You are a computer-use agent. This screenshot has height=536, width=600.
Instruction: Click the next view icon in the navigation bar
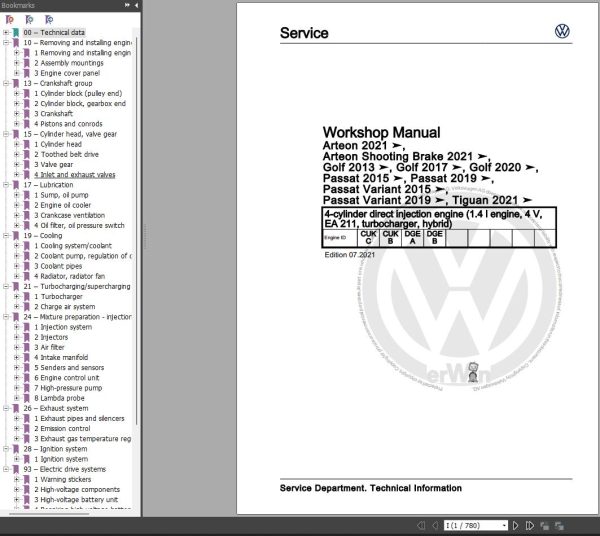point(559,526)
